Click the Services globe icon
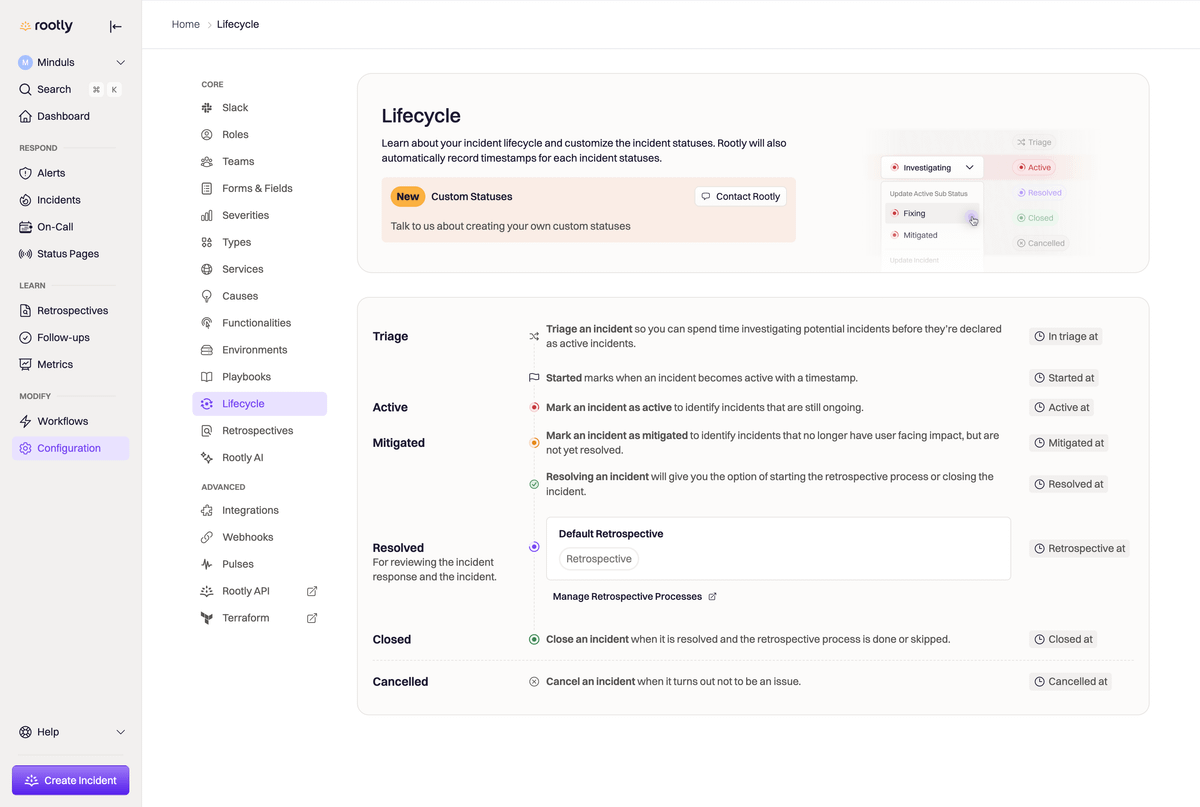The image size is (1200, 807). click(x=207, y=269)
